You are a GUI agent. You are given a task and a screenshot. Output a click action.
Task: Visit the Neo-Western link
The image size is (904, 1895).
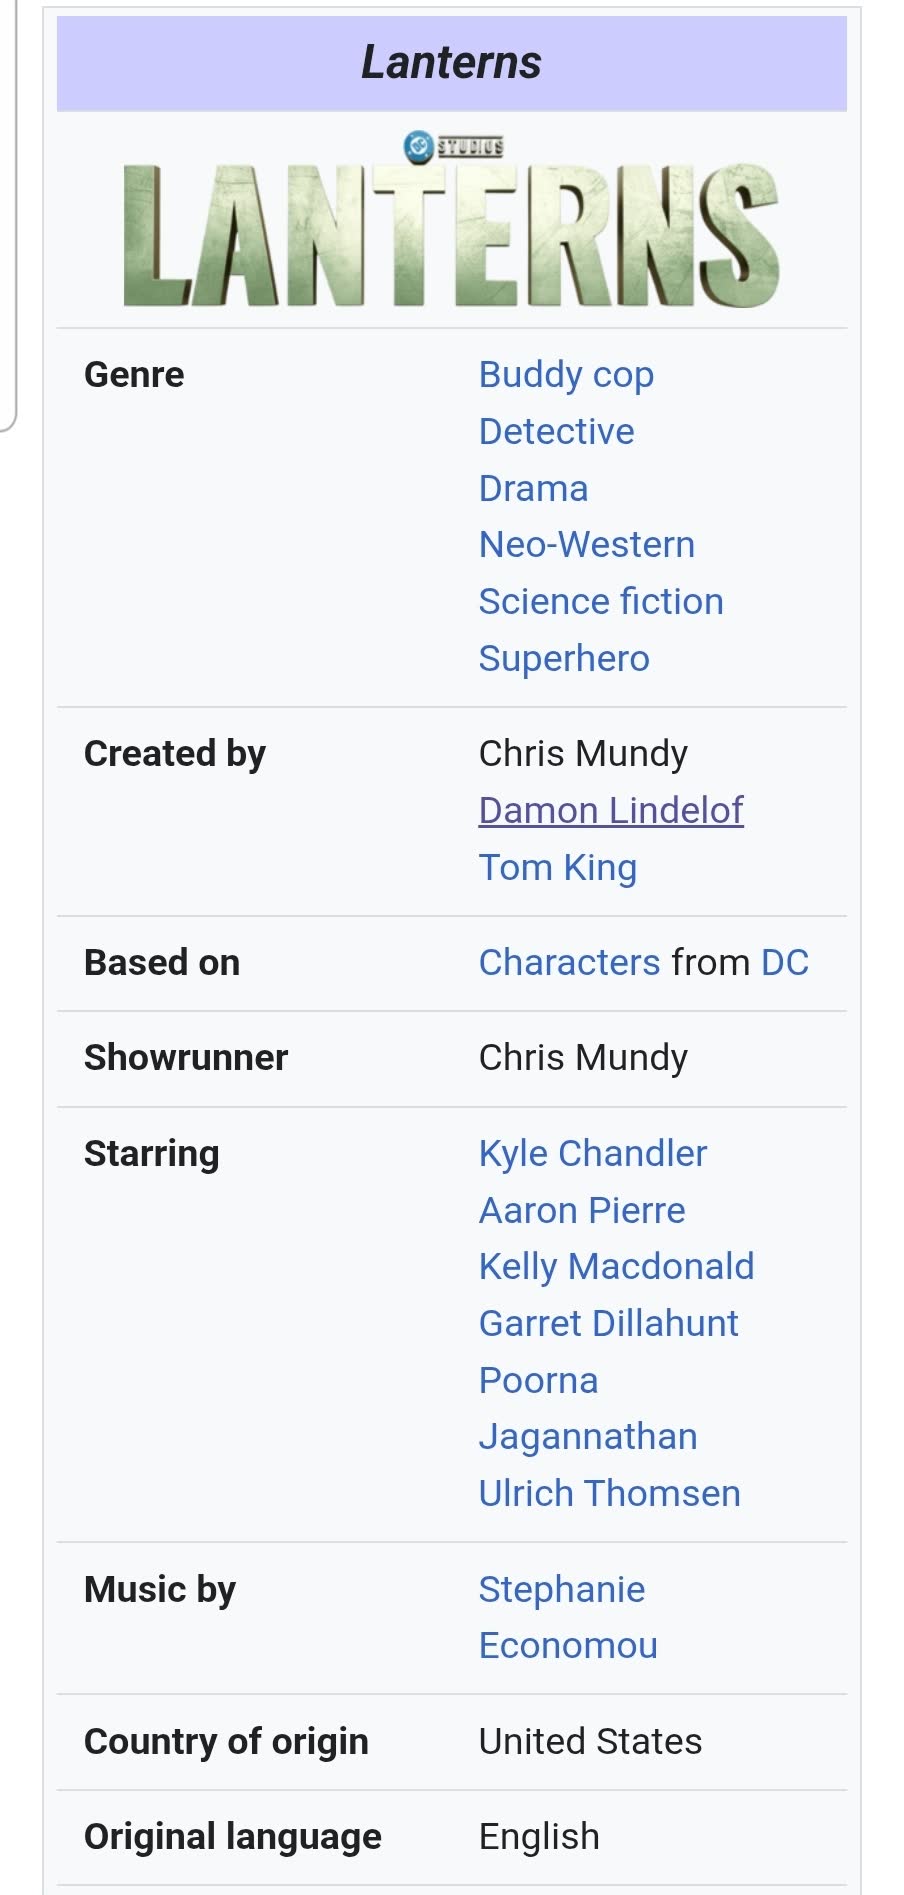(x=586, y=545)
